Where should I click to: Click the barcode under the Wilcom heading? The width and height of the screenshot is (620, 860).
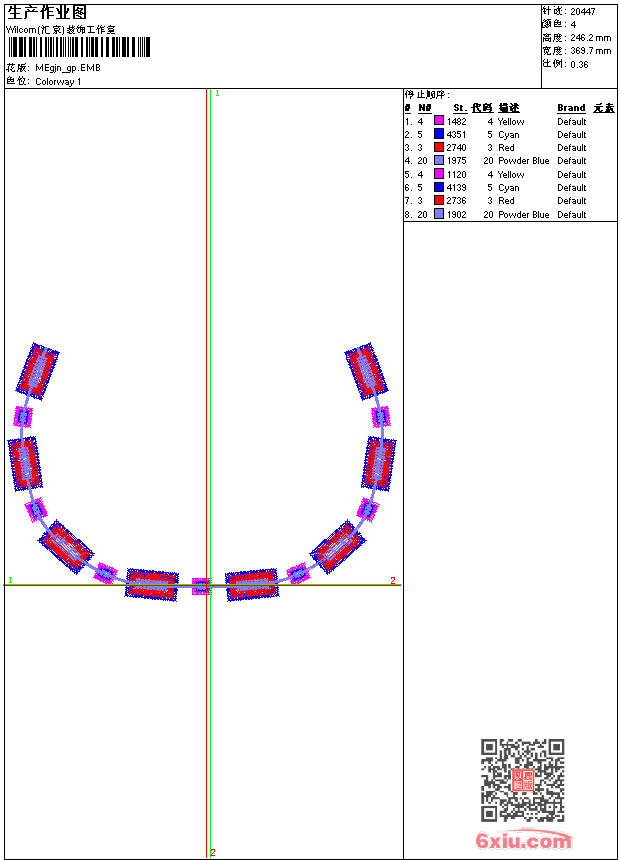point(79,47)
